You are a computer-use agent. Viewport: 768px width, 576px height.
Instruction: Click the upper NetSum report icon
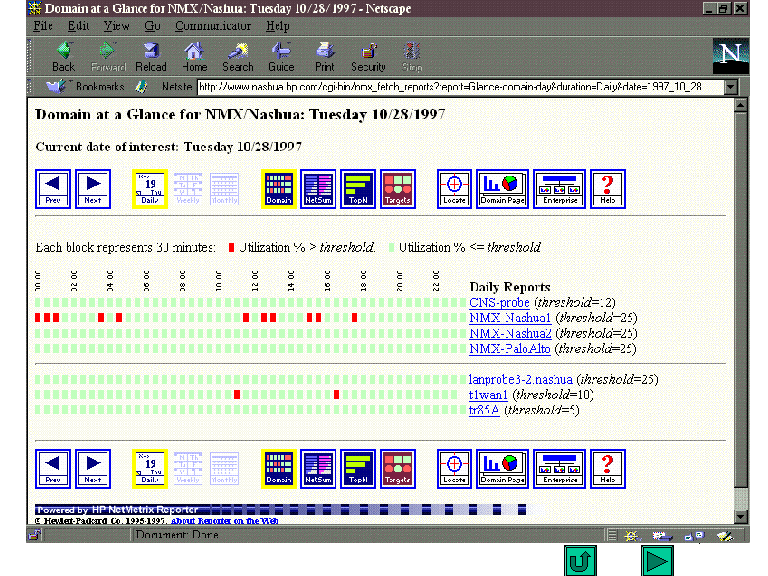tap(318, 188)
